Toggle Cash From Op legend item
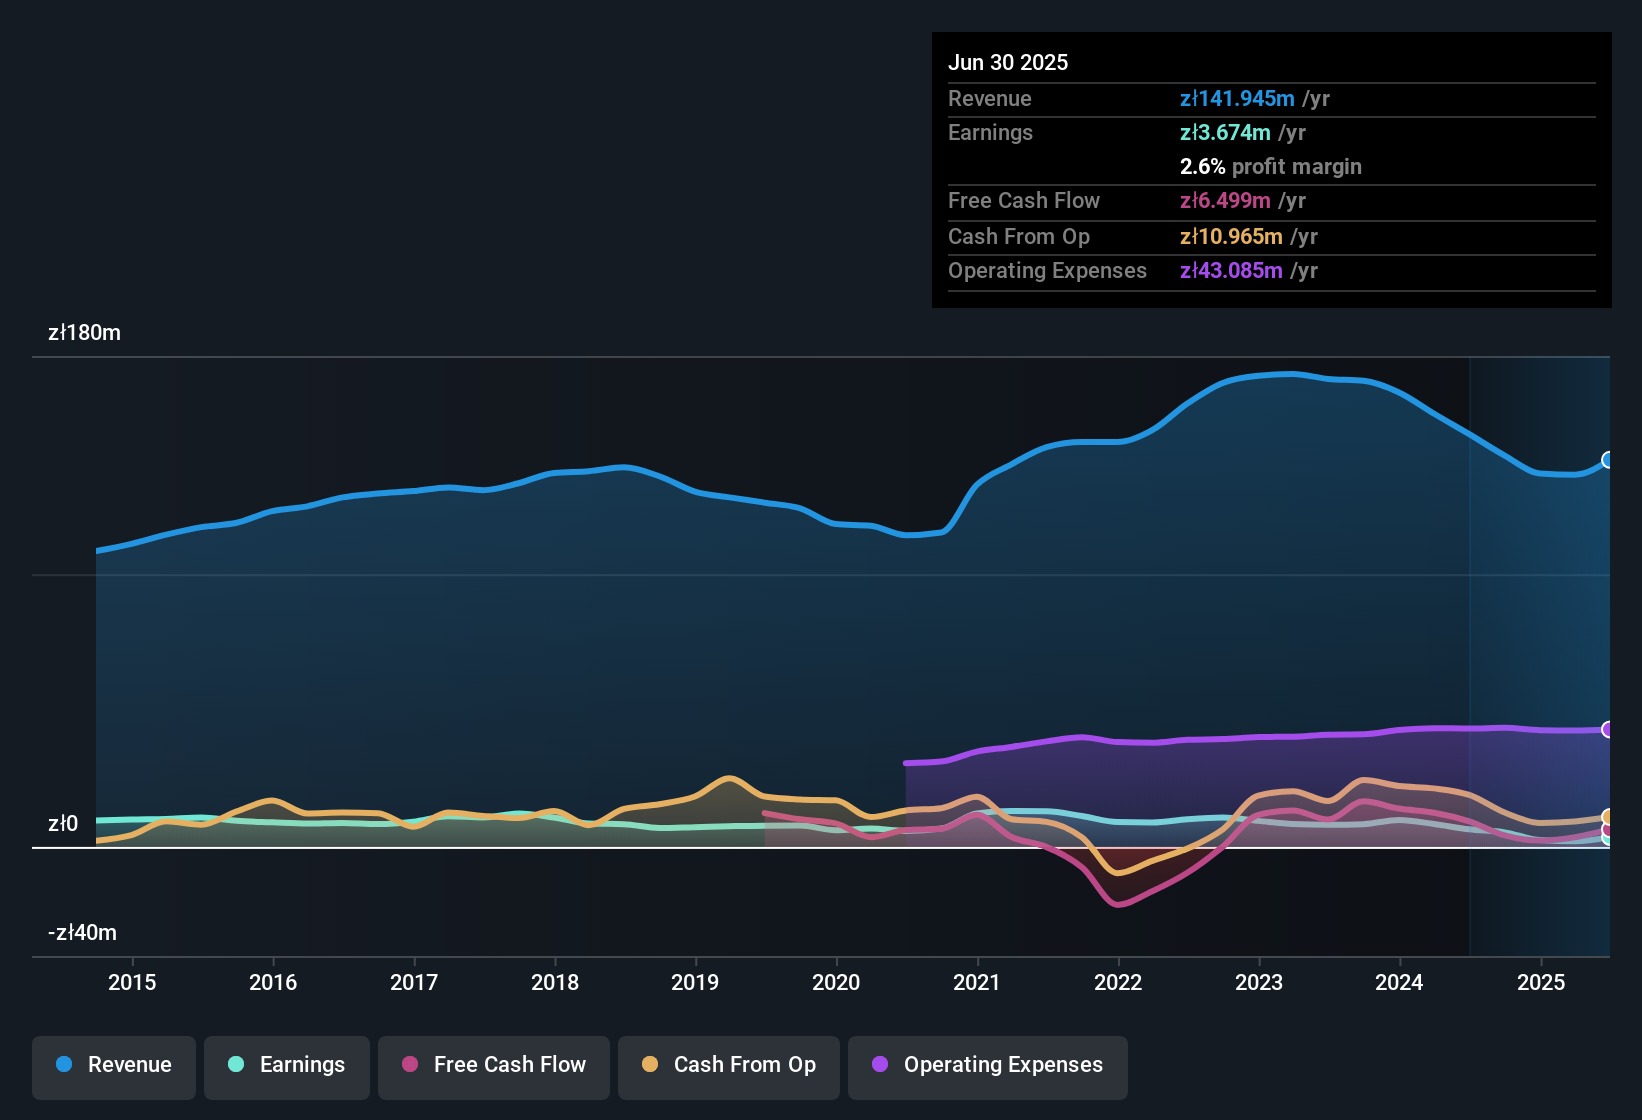 click(729, 1066)
